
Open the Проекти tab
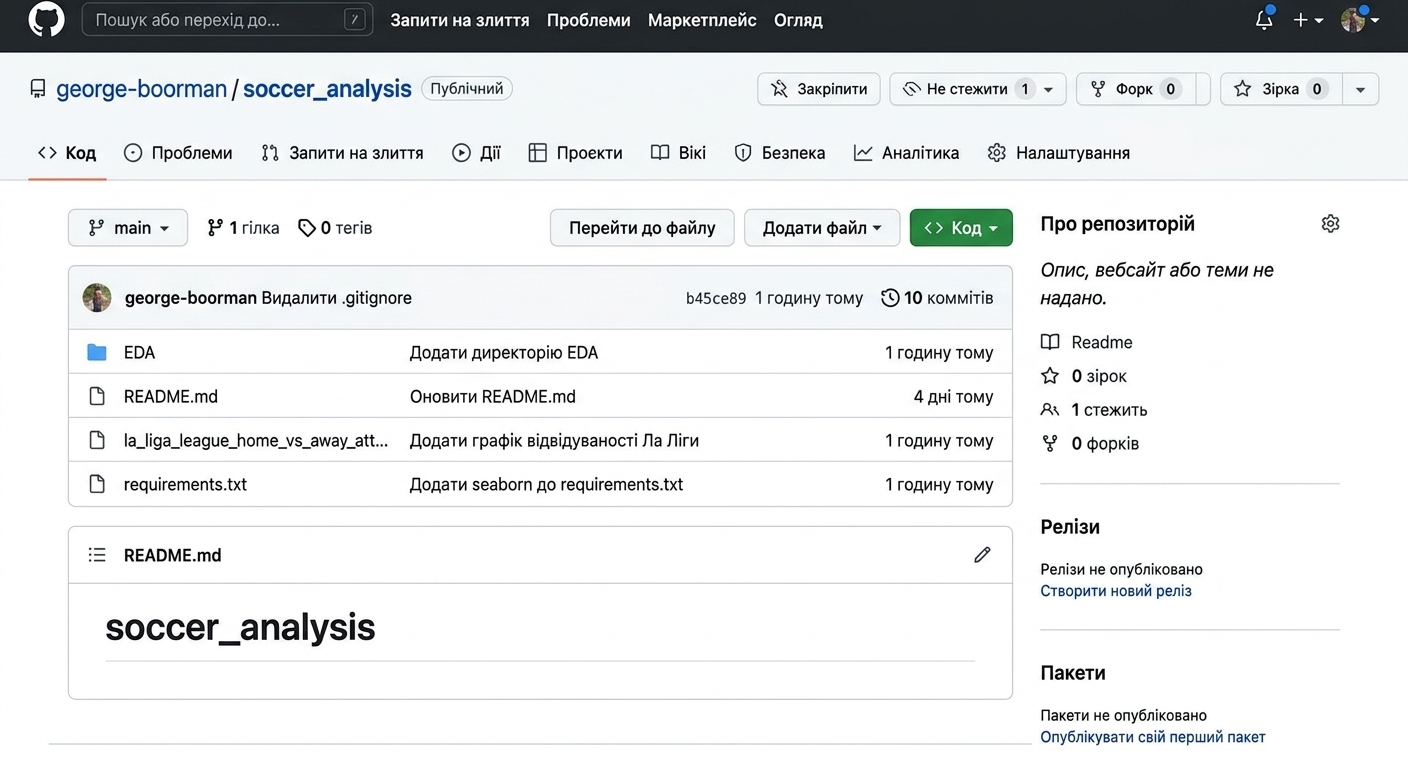575,153
